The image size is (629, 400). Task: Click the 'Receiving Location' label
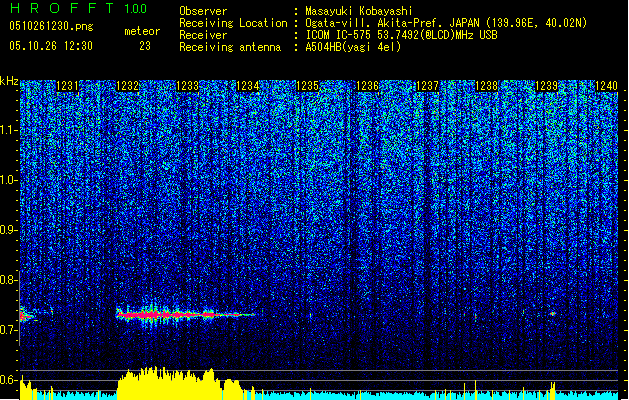[233, 23]
